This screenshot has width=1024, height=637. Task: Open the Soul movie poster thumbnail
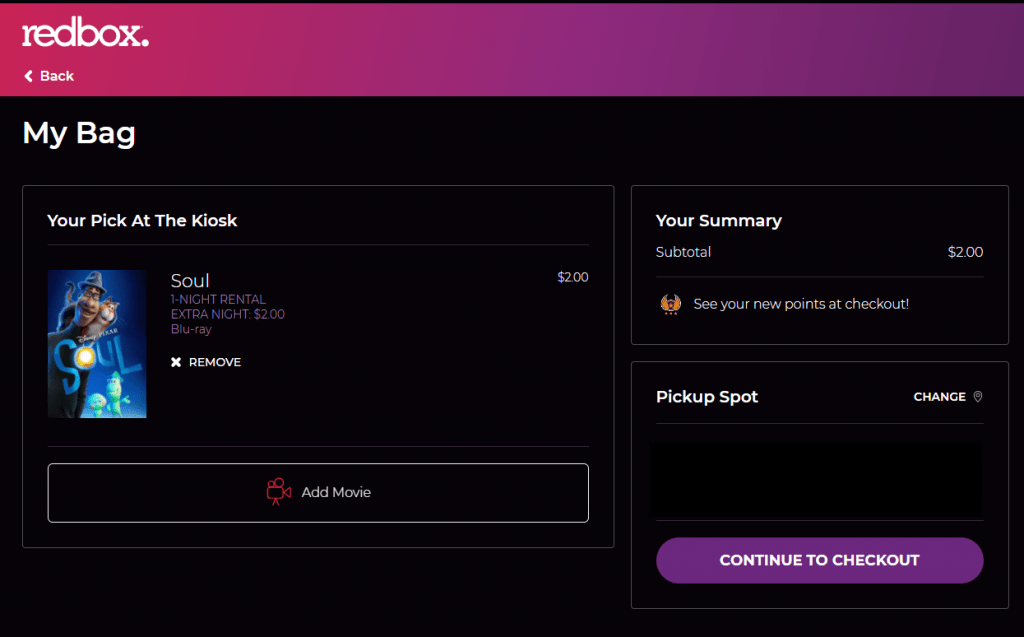[97, 344]
